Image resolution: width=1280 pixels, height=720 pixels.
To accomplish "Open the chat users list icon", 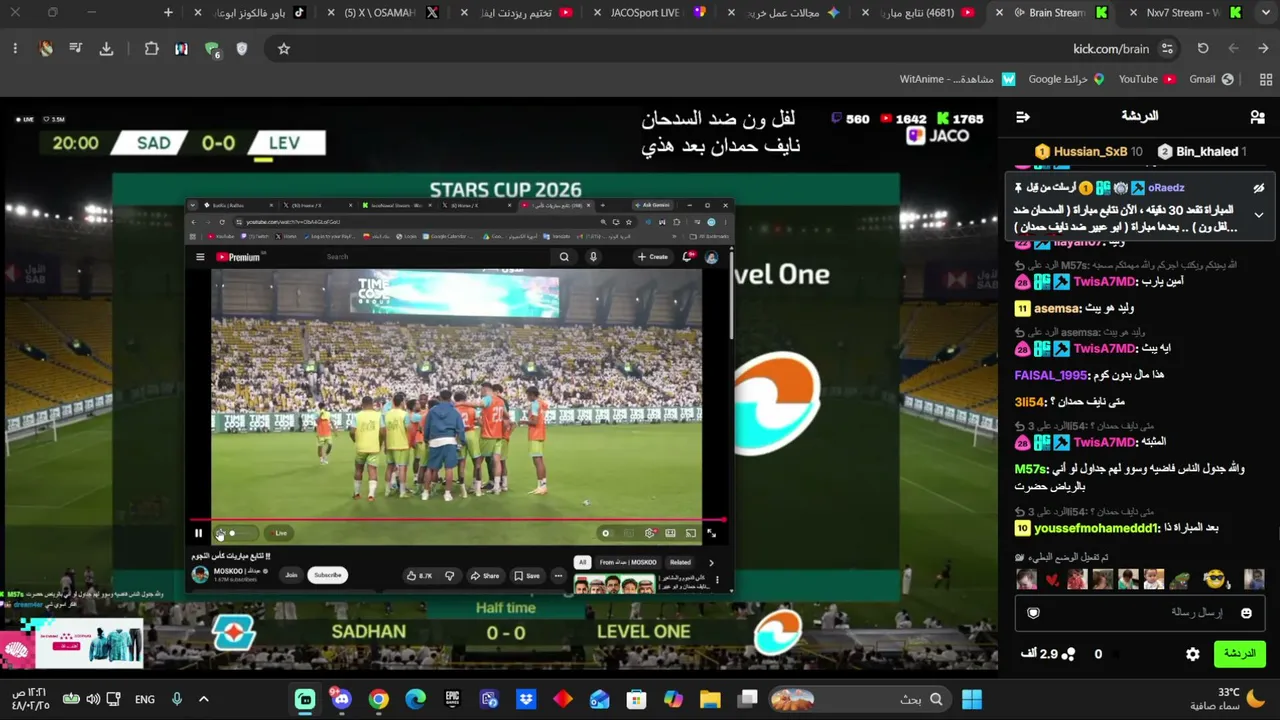I will tap(1257, 117).
